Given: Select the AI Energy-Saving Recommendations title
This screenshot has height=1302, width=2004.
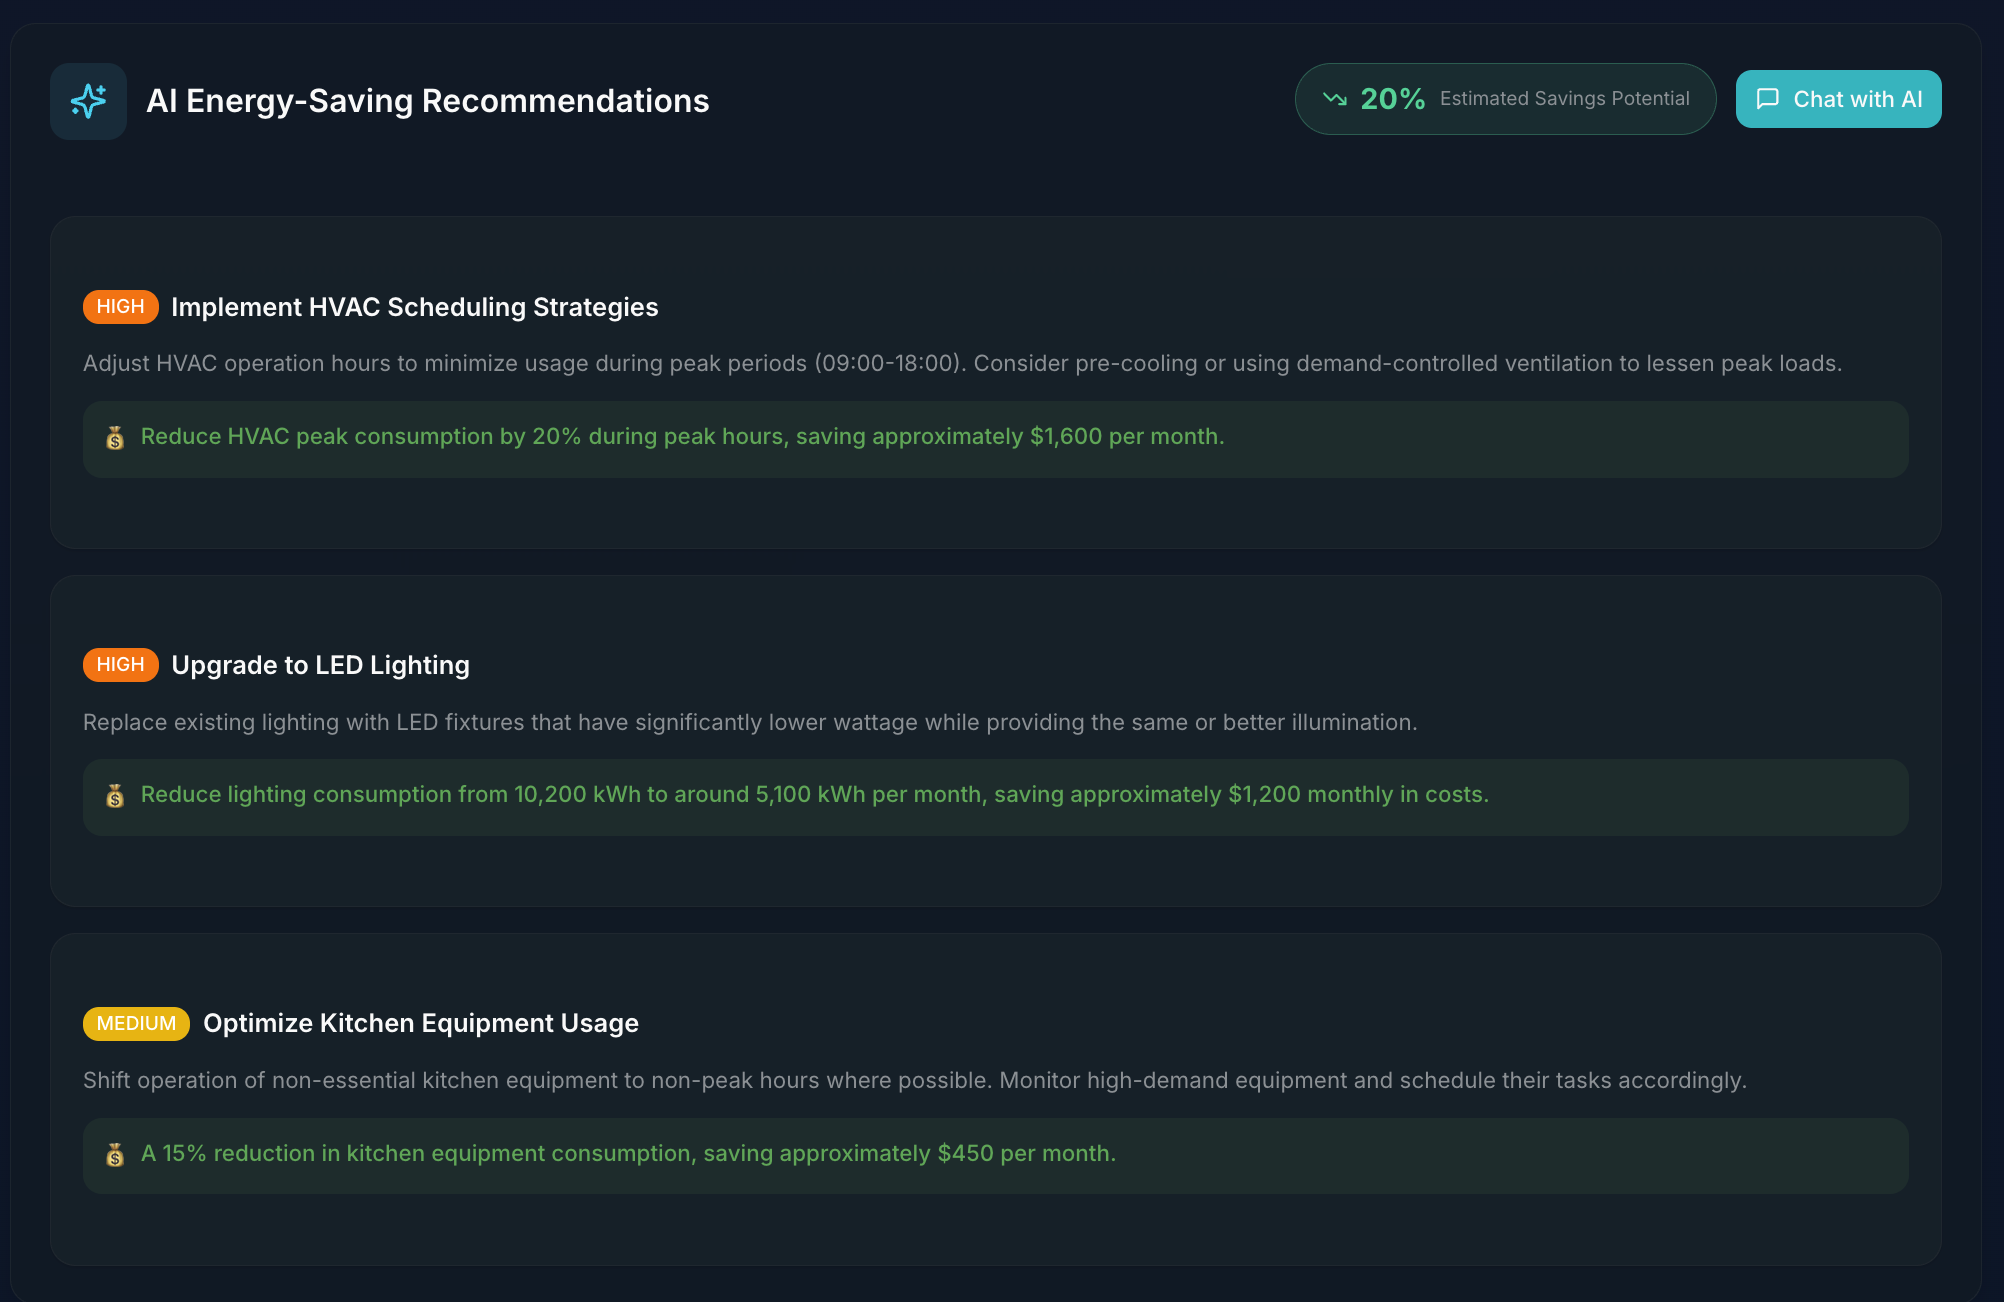Looking at the screenshot, I should click(x=429, y=100).
